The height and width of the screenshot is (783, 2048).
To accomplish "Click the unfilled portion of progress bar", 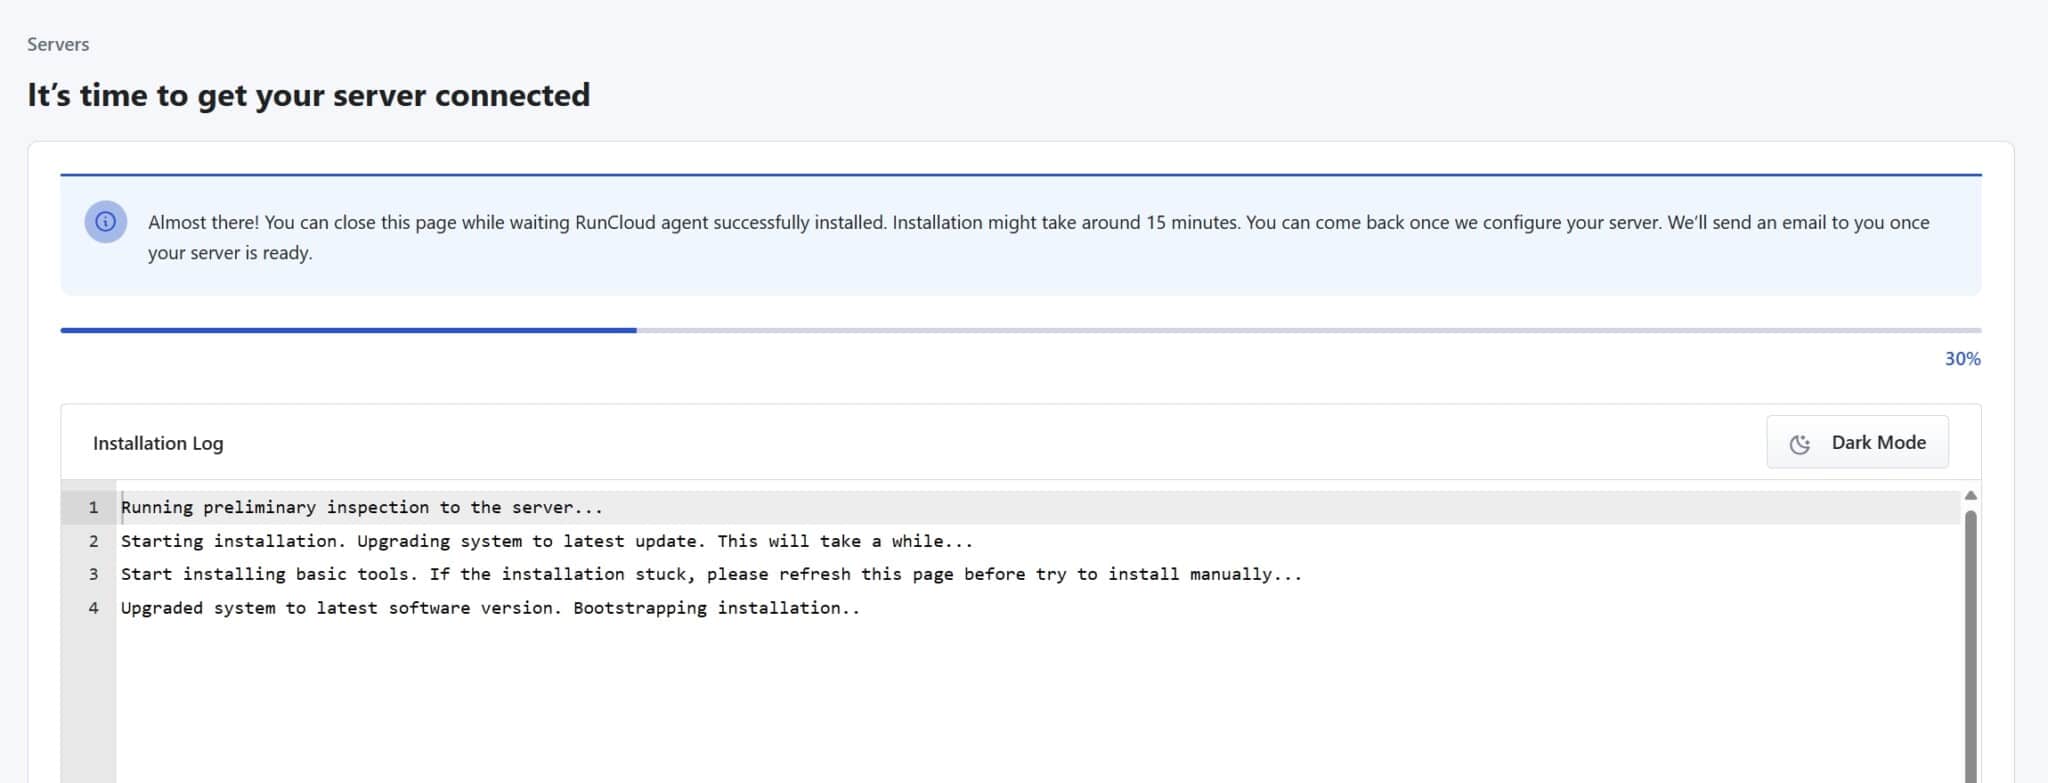I will (1308, 330).
